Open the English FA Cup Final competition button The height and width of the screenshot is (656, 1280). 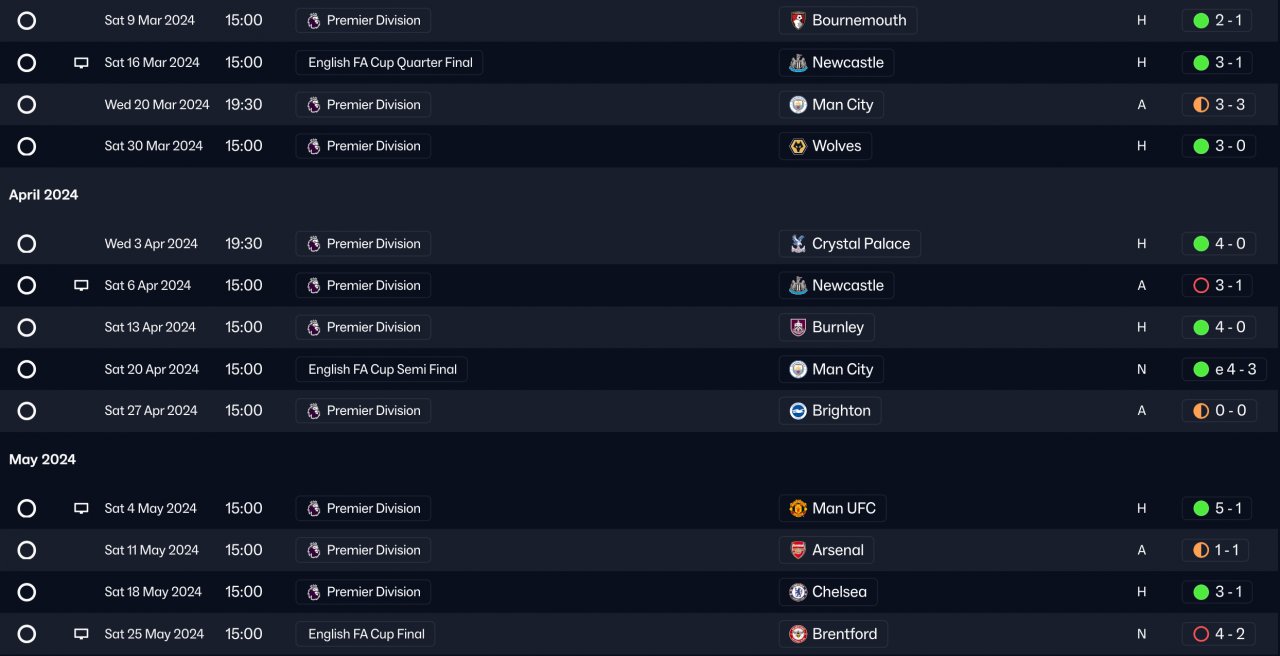pyautogui.click(x=366, y=634)
